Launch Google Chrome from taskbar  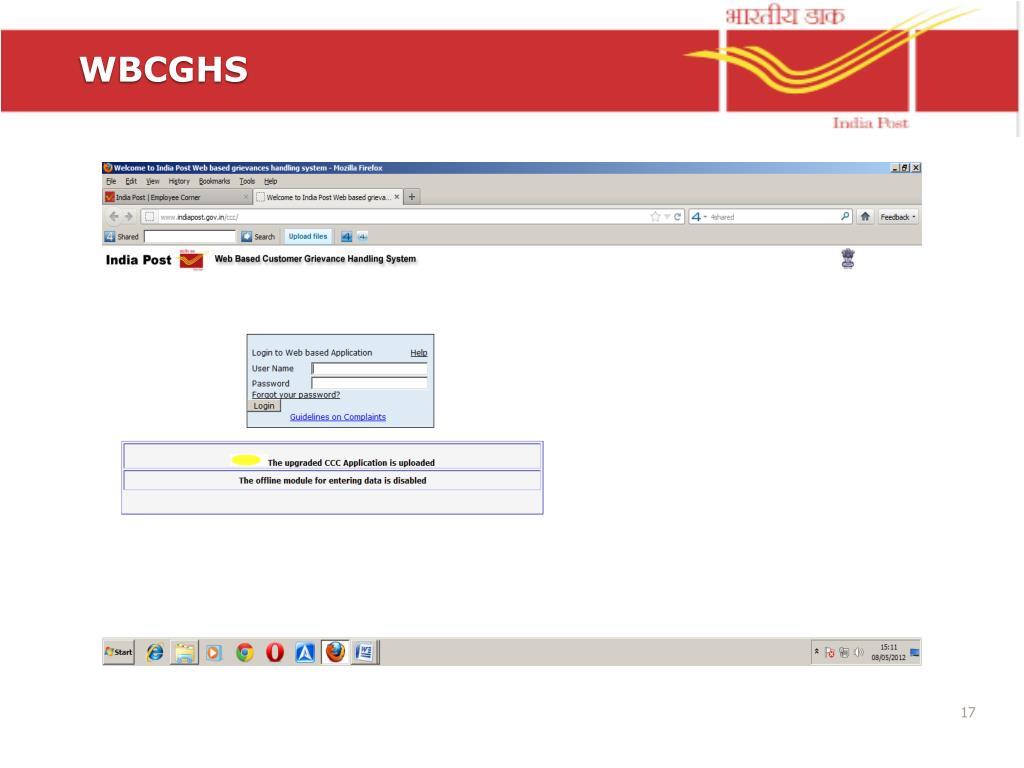245,652
